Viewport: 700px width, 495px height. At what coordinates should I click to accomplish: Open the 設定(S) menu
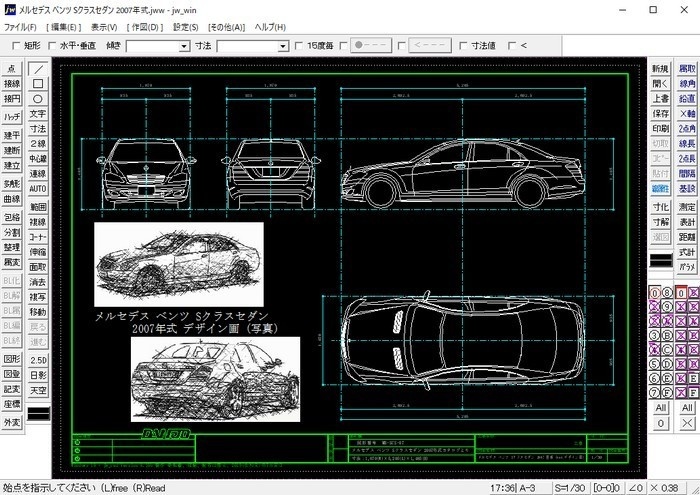(186, 27)
